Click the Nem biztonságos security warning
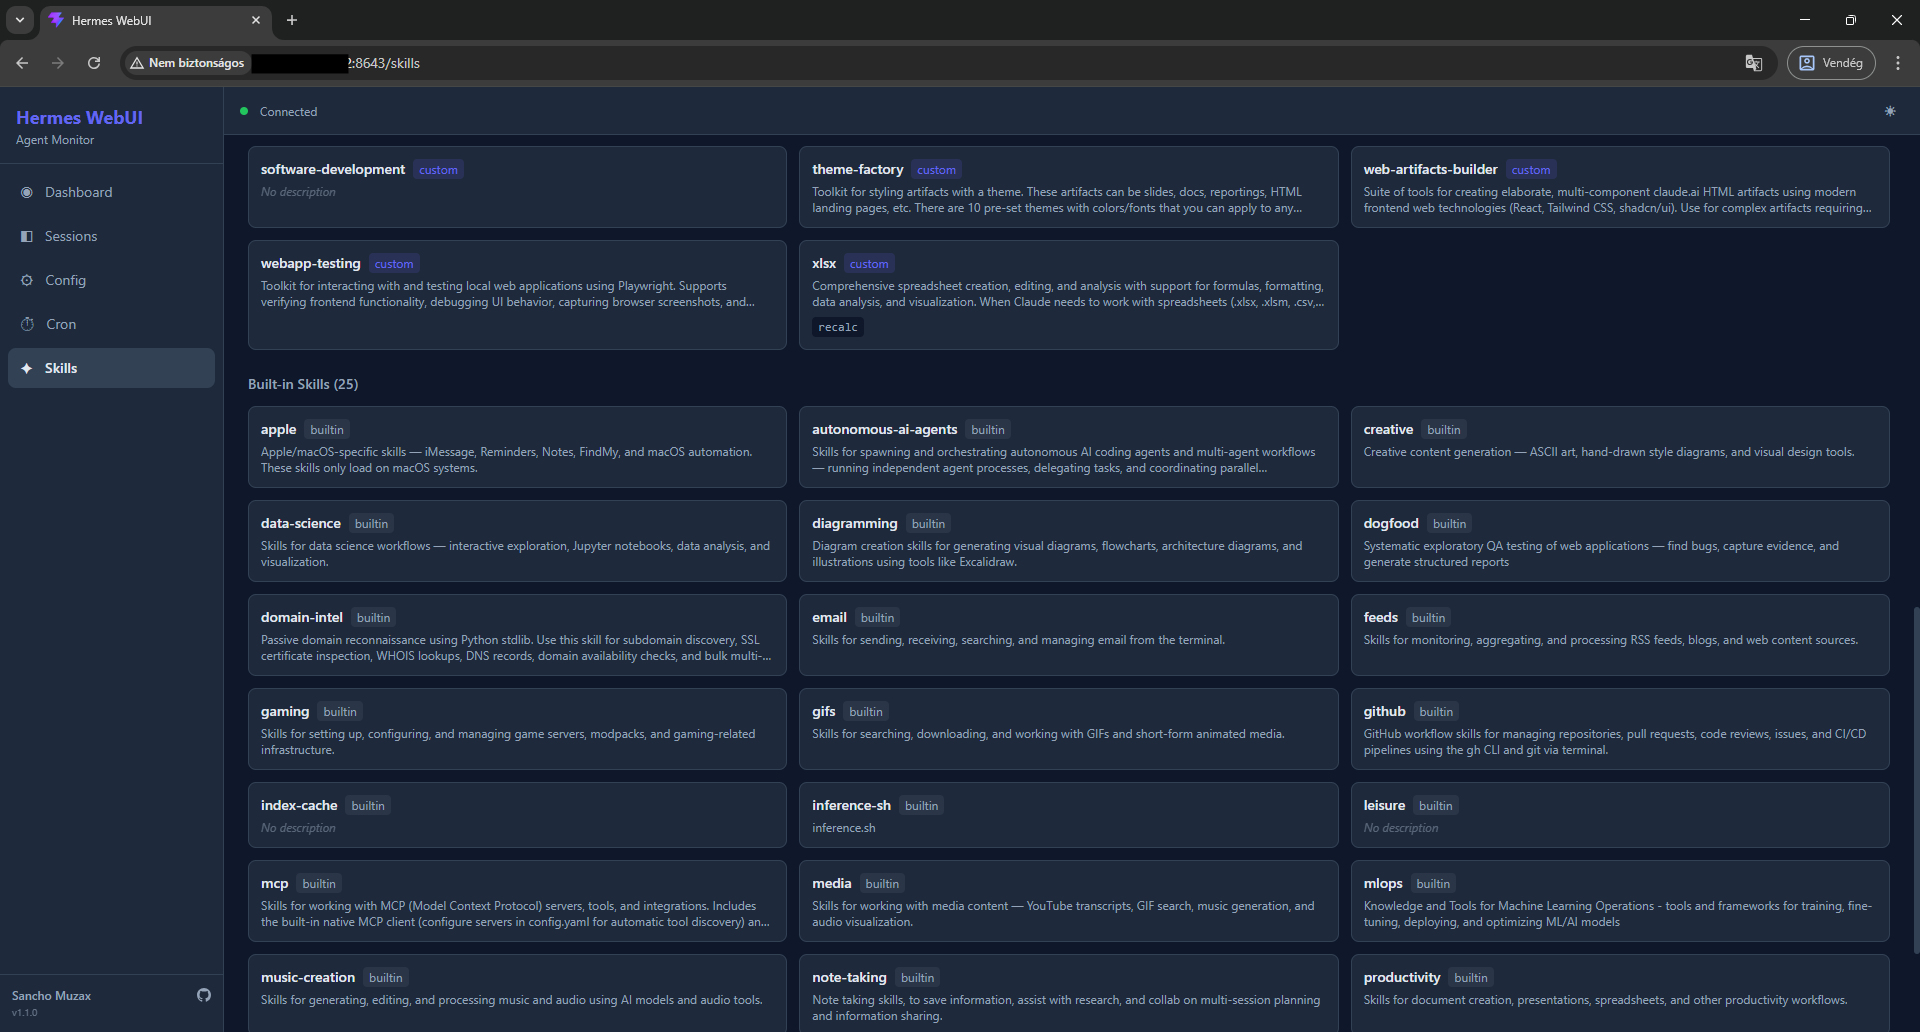This screenshot has width=1920, height=1032. point(187,62)
